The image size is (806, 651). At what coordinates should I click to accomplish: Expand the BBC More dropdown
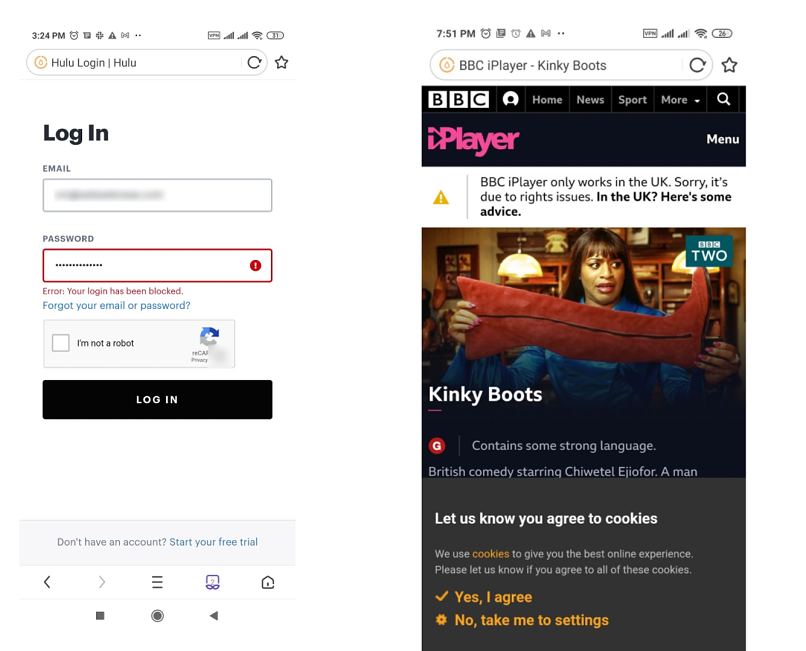point(680,100)
